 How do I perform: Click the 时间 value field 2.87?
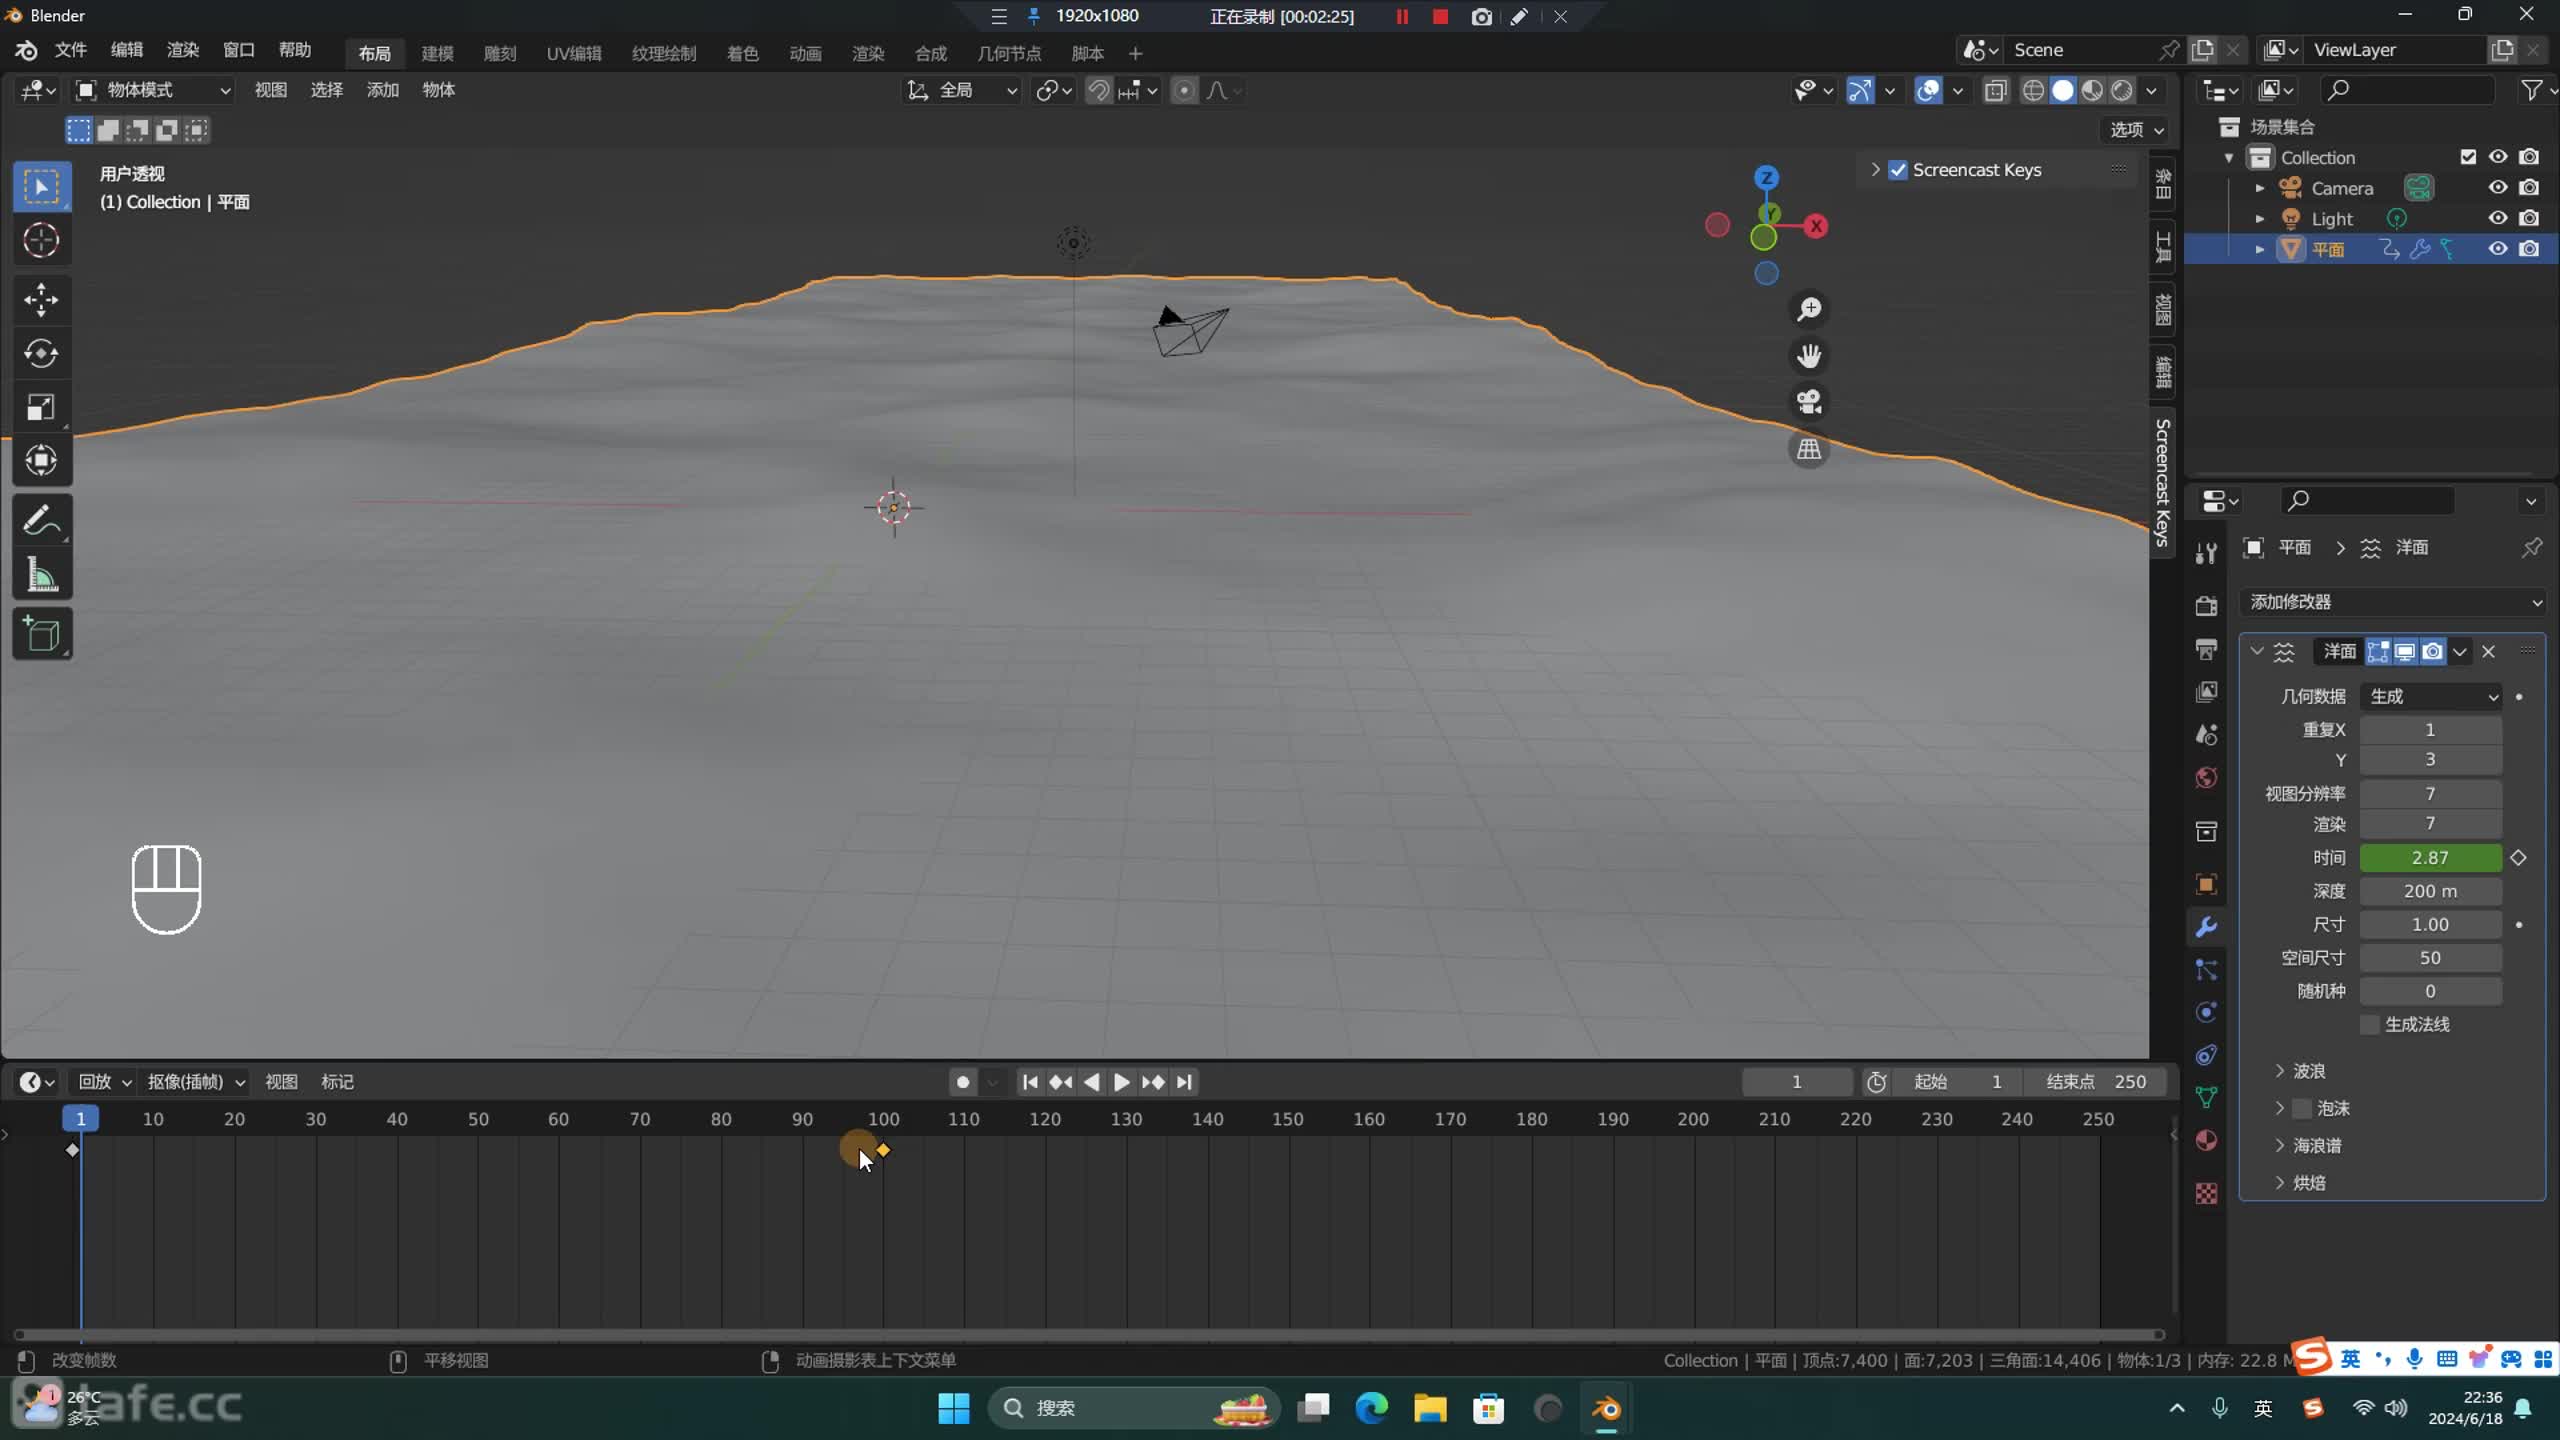(x=2431, y=858)
